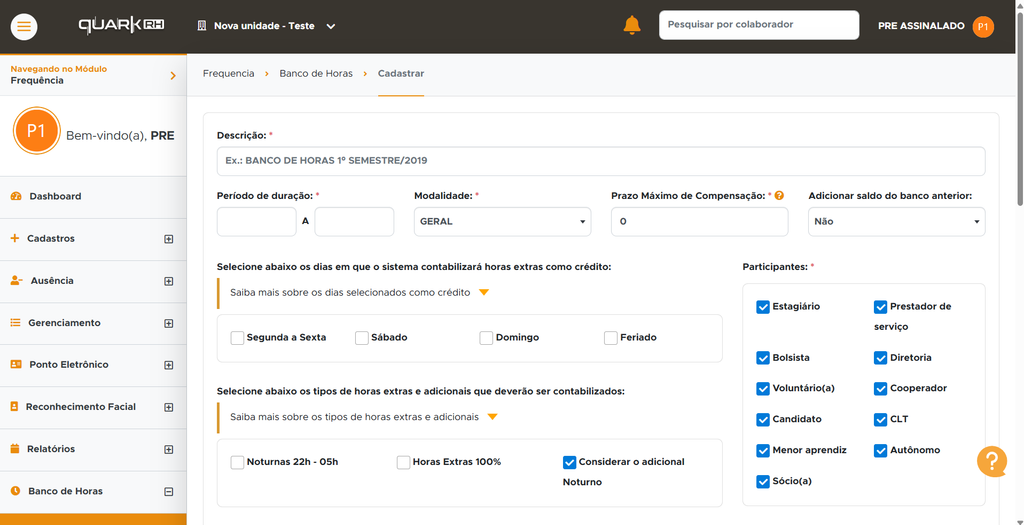The width and height of the screenshot is (1024, 525).
Task: Click PRE ASSINALADO user name
Action: [x=921, y=26]
